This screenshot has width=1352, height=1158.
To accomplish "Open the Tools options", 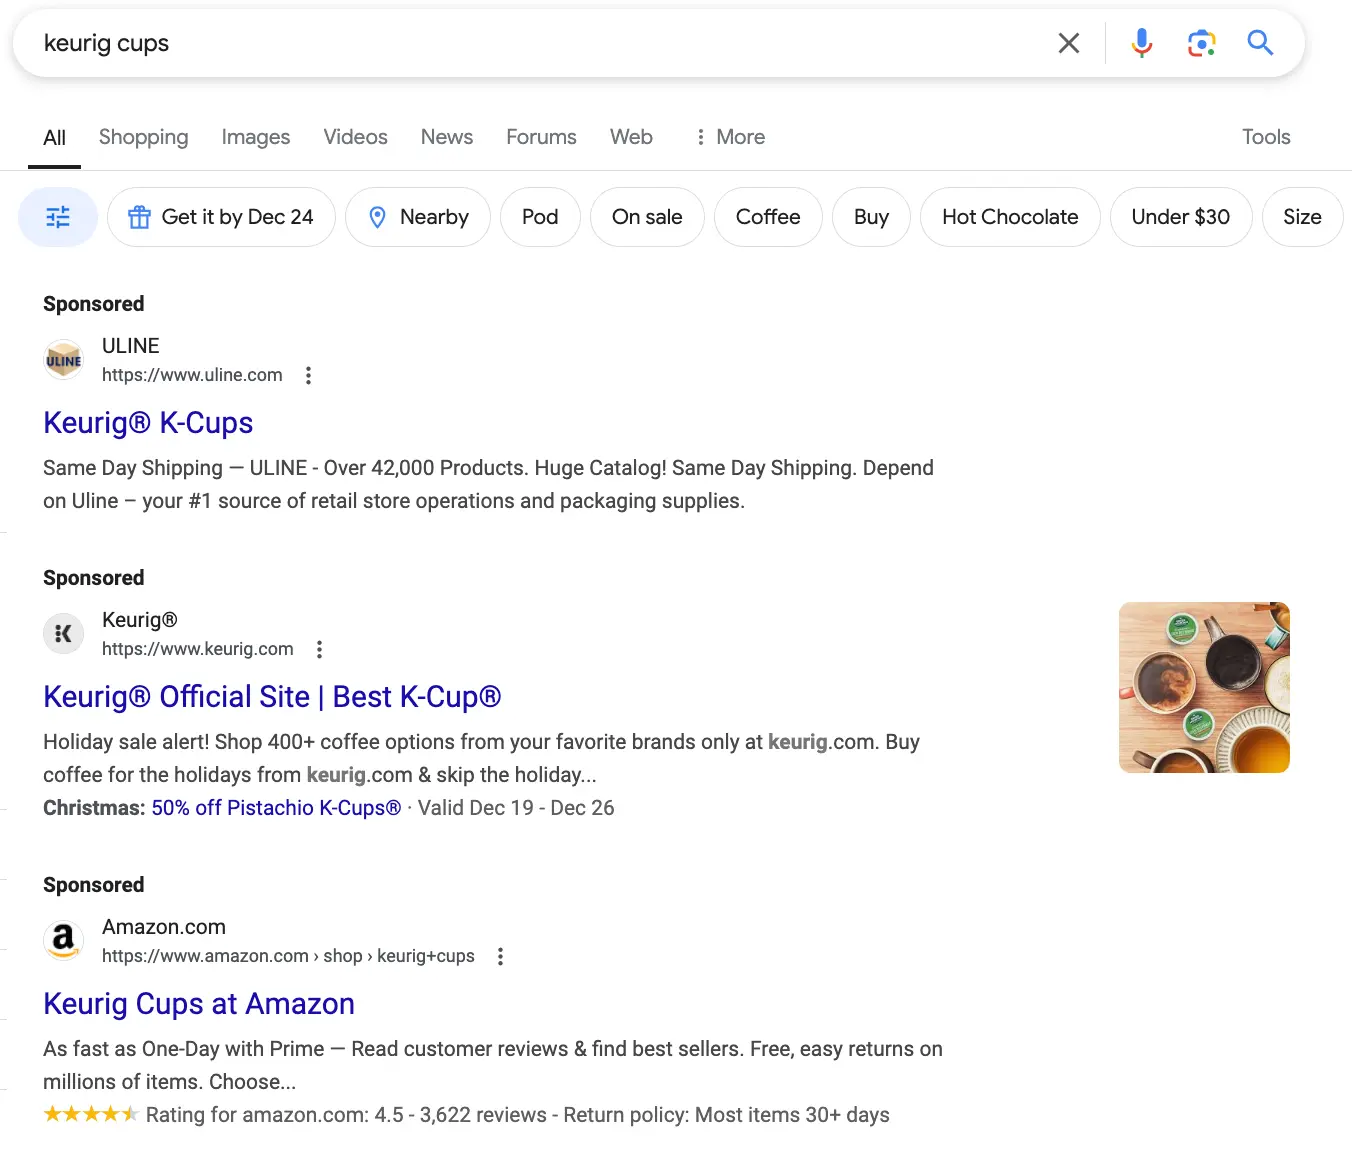I will click(1266, 137).
